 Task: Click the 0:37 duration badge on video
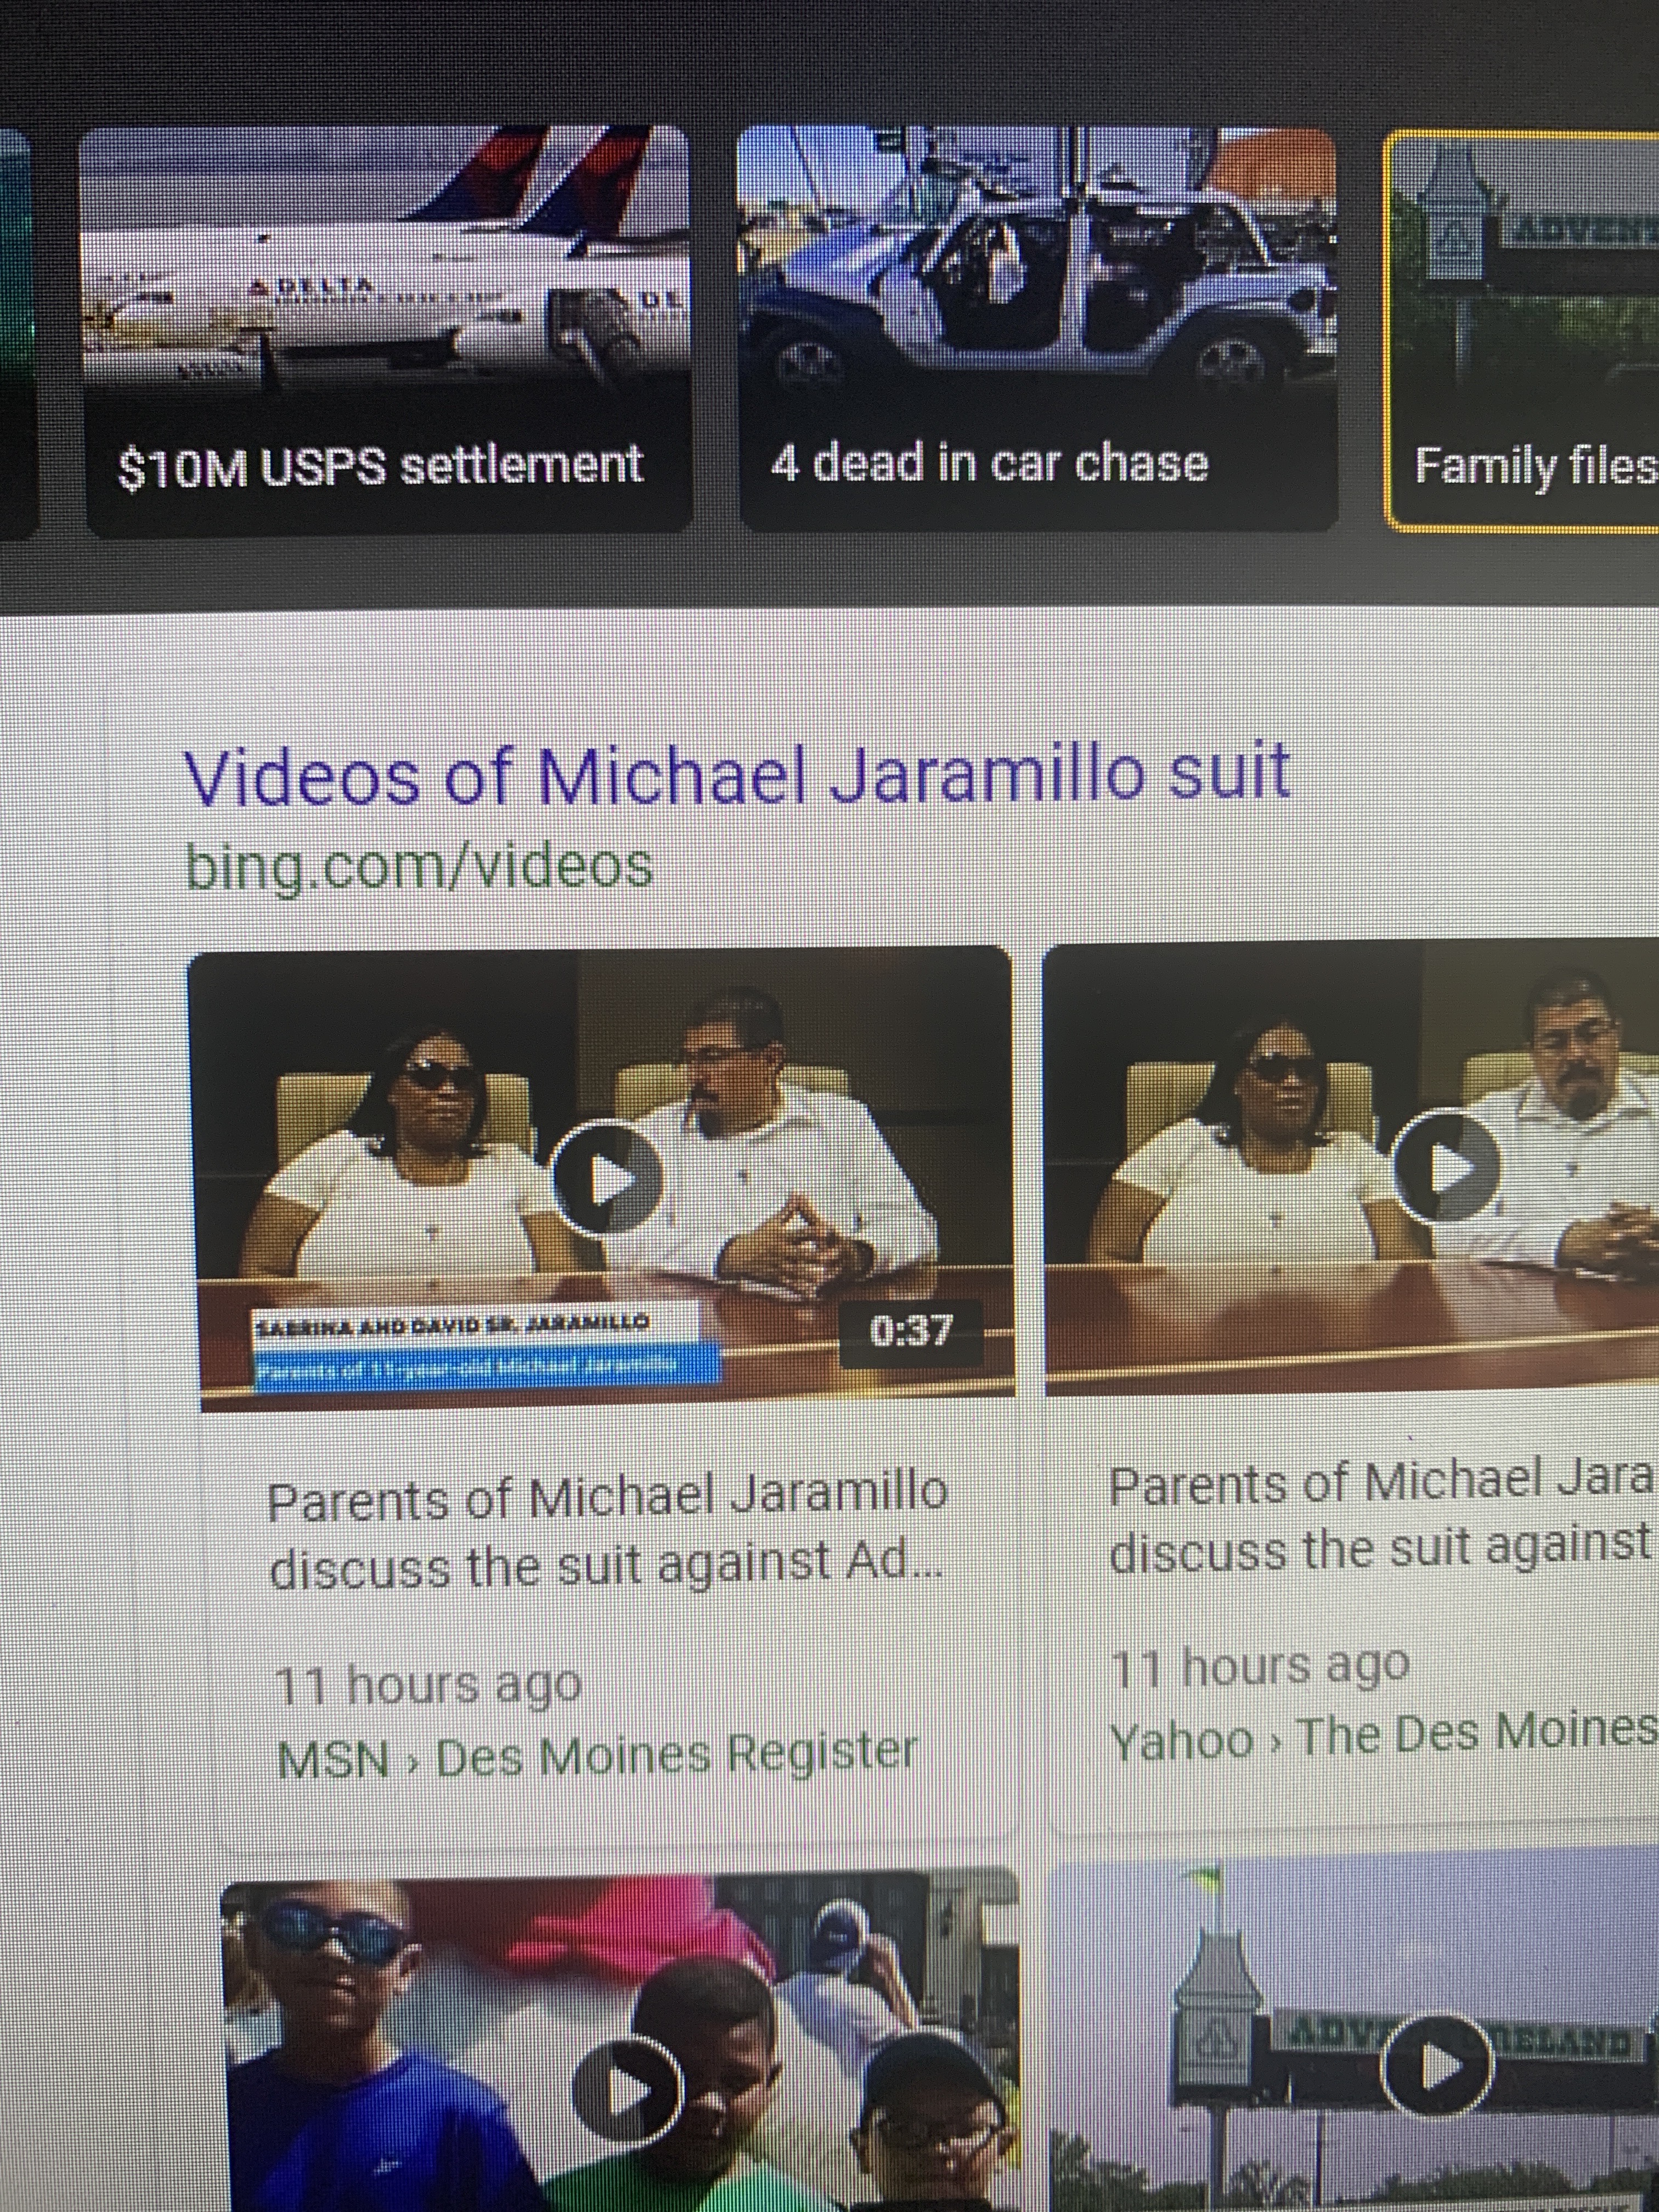[911, 1332]
